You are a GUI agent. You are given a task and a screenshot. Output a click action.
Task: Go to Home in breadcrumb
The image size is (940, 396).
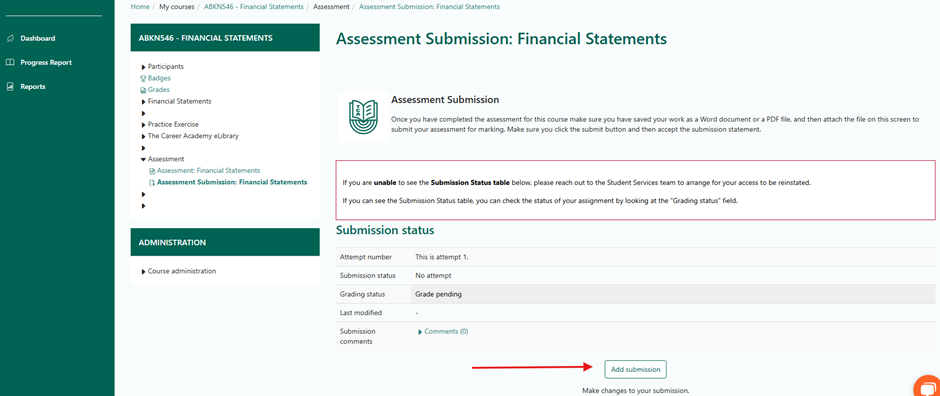tap(140, 7)
